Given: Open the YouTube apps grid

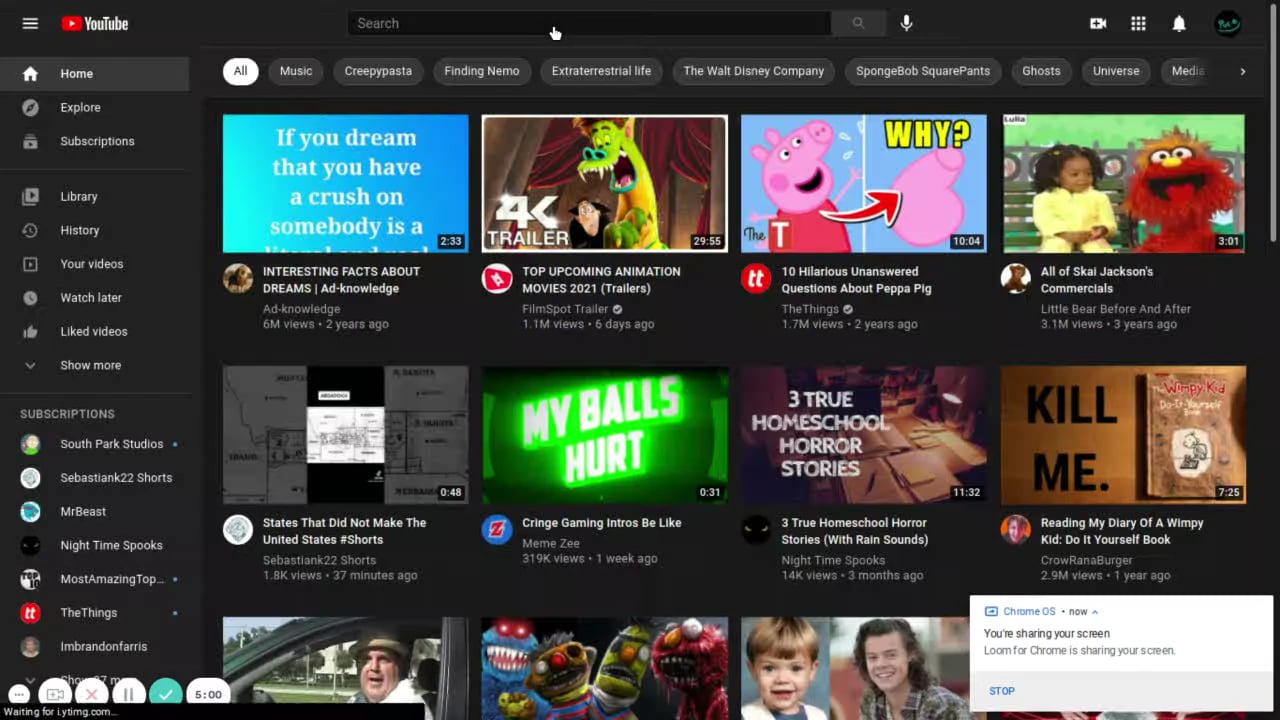Looking at the screenshot, I should pos(1138,23).
